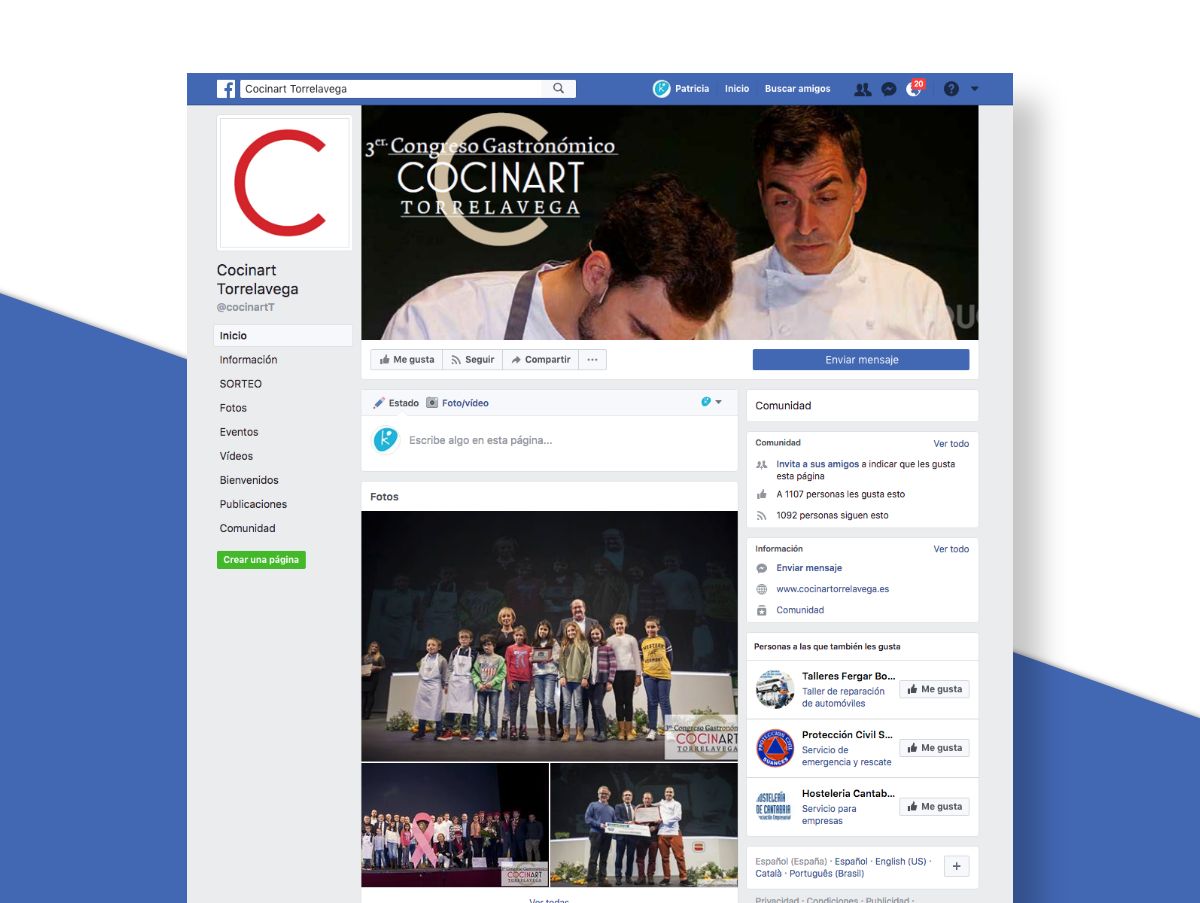Click the globe icon beside website link

[762, 589]
